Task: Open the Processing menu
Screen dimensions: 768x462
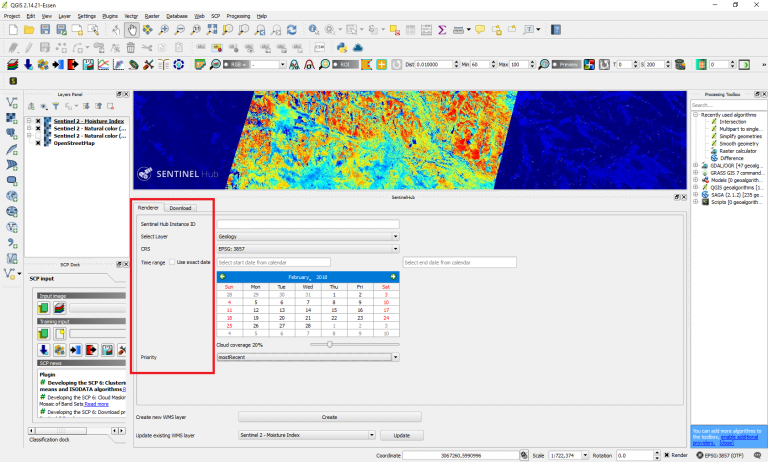Action: (238, 16)
